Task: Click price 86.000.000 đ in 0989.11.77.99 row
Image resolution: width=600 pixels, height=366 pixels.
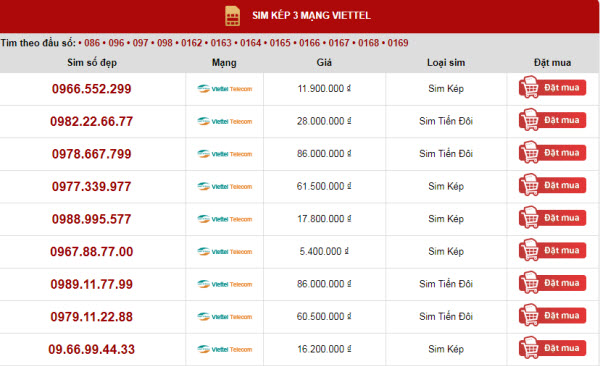Action: (324, 284)
